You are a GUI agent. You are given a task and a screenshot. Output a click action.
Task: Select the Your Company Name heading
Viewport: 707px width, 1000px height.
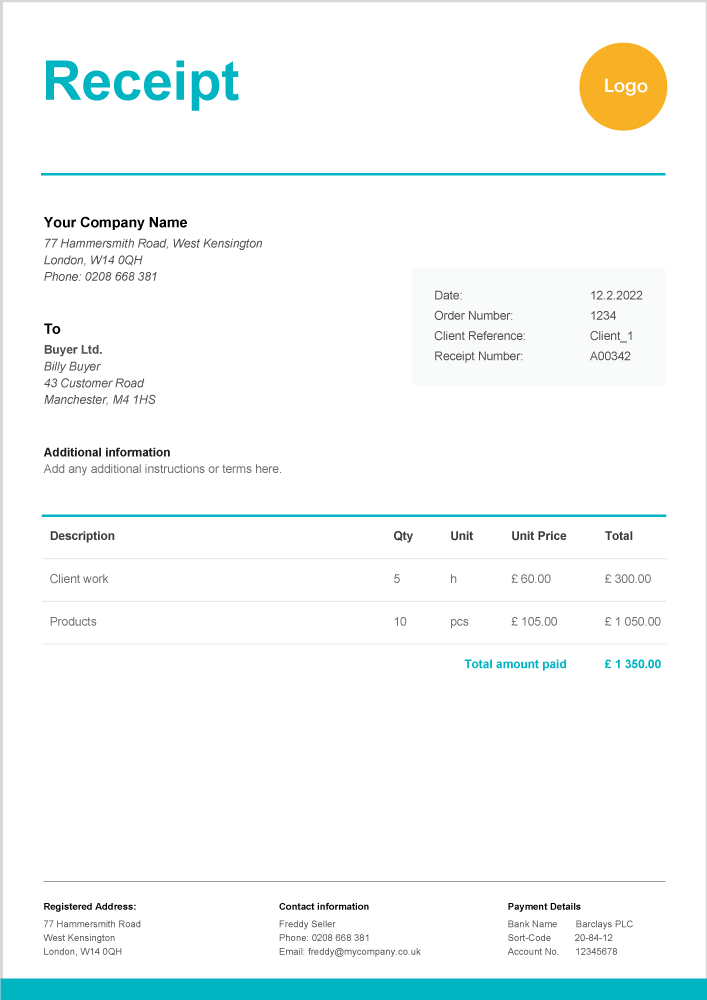pos(115,223)
